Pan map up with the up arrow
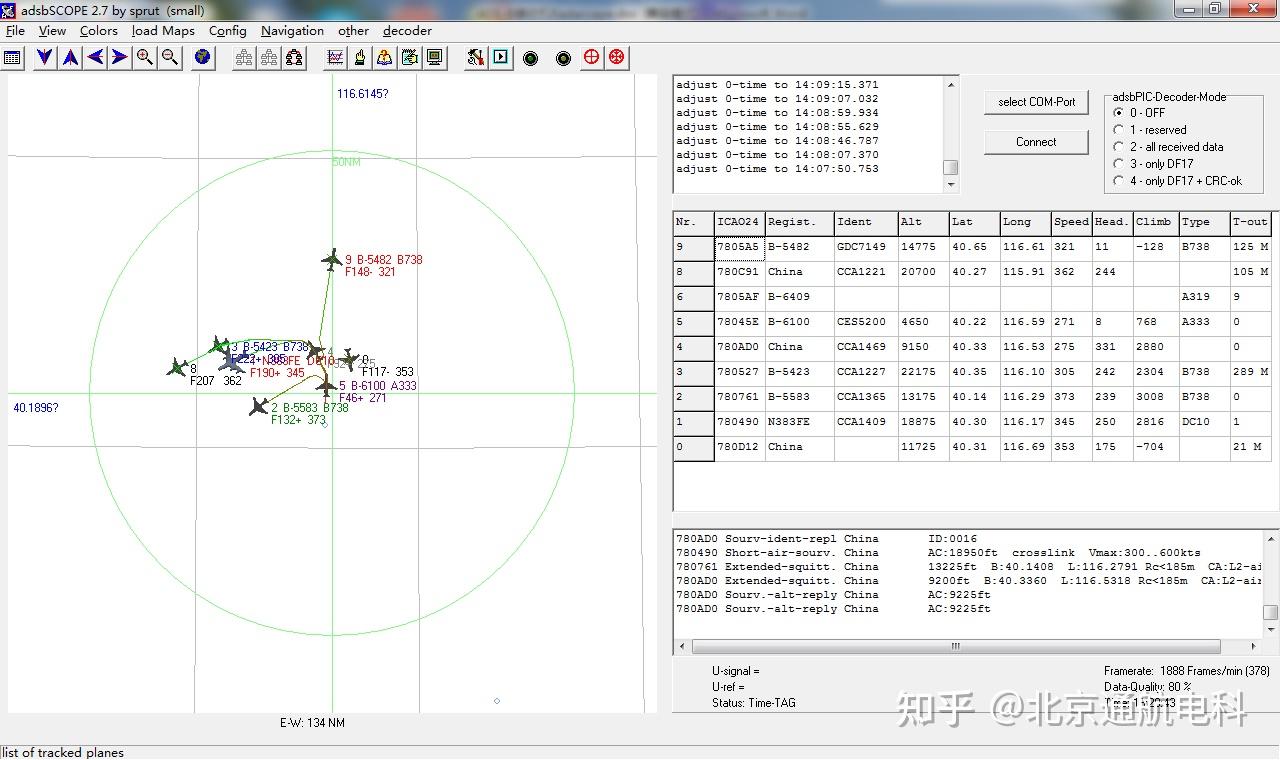 70,58
